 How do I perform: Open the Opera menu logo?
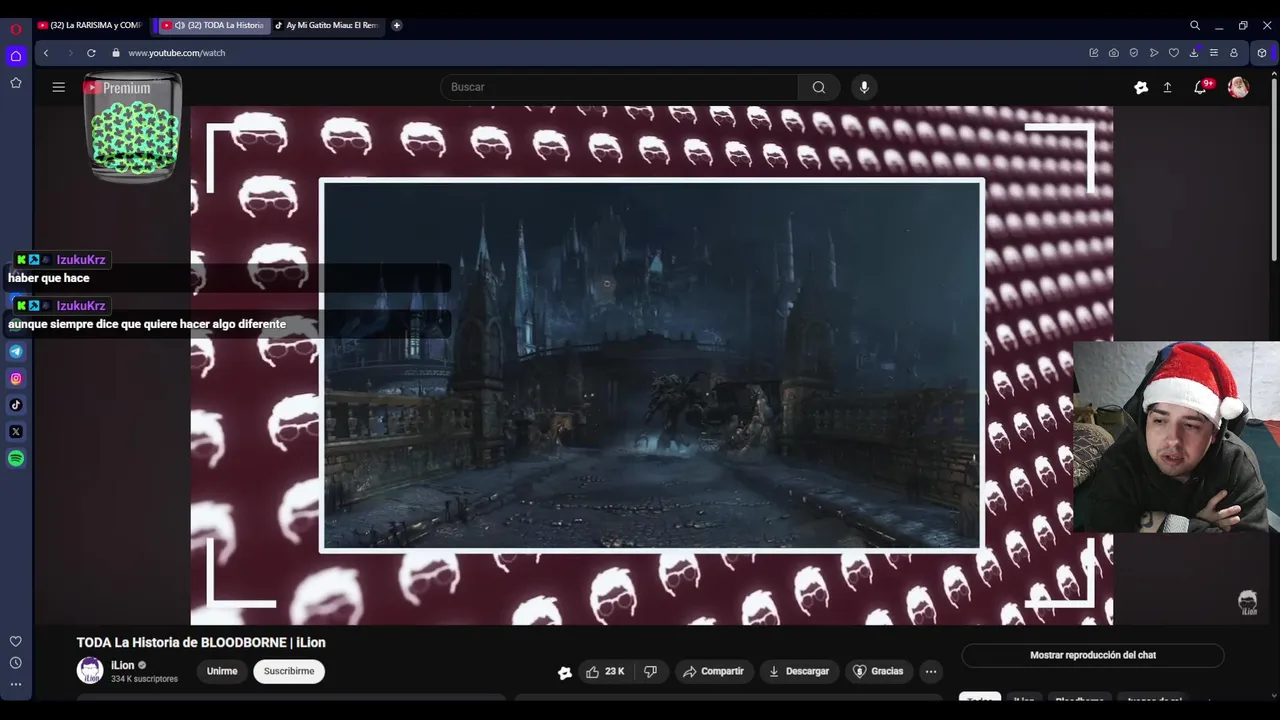click(16, 29)
